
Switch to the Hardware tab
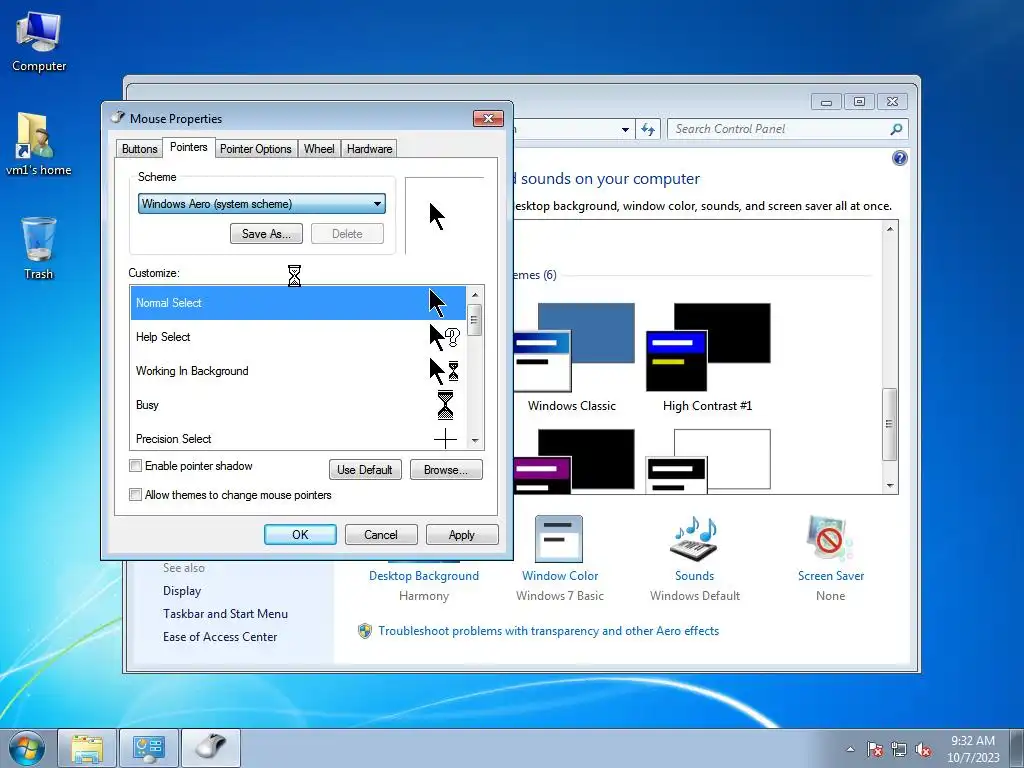tap(370, 149)
